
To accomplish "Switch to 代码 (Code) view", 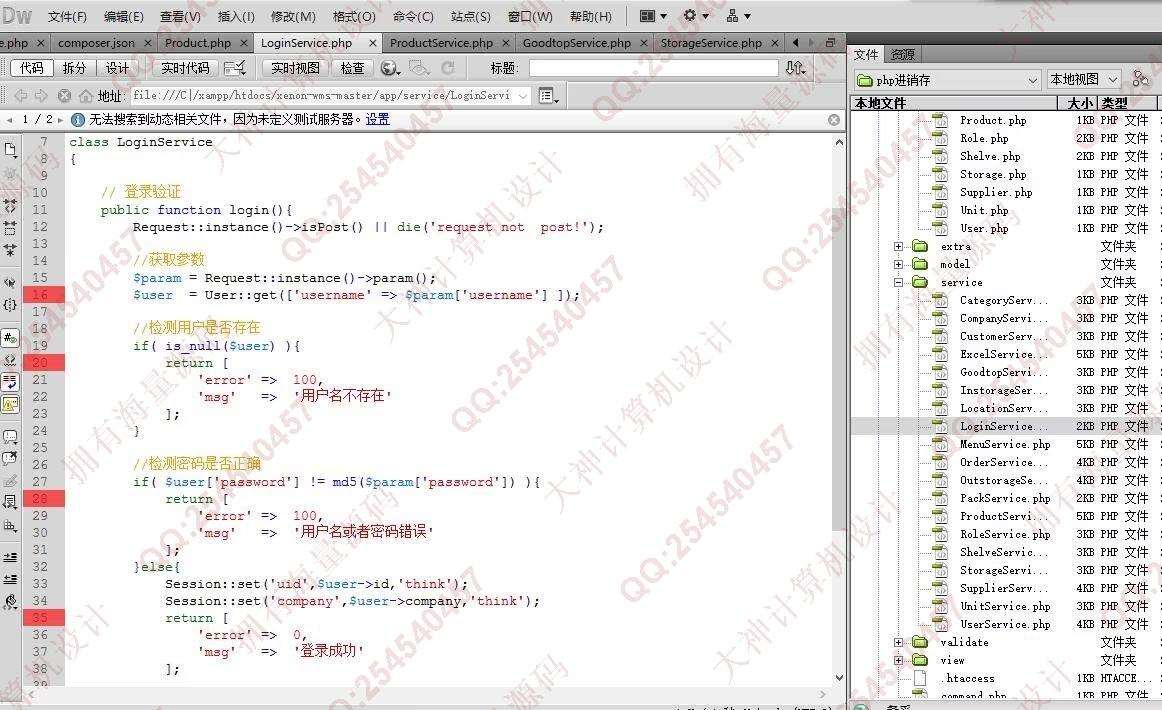I will [x=31, y=68].
